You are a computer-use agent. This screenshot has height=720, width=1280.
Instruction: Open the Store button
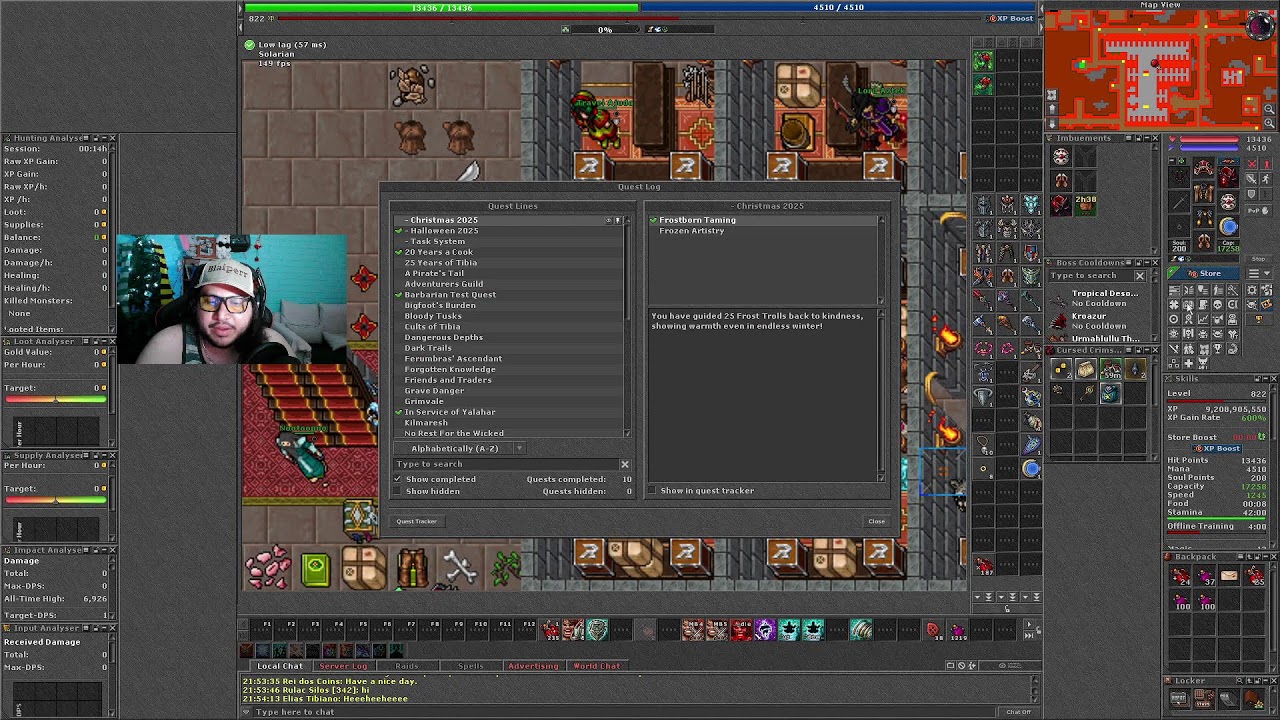point(1205,273)
